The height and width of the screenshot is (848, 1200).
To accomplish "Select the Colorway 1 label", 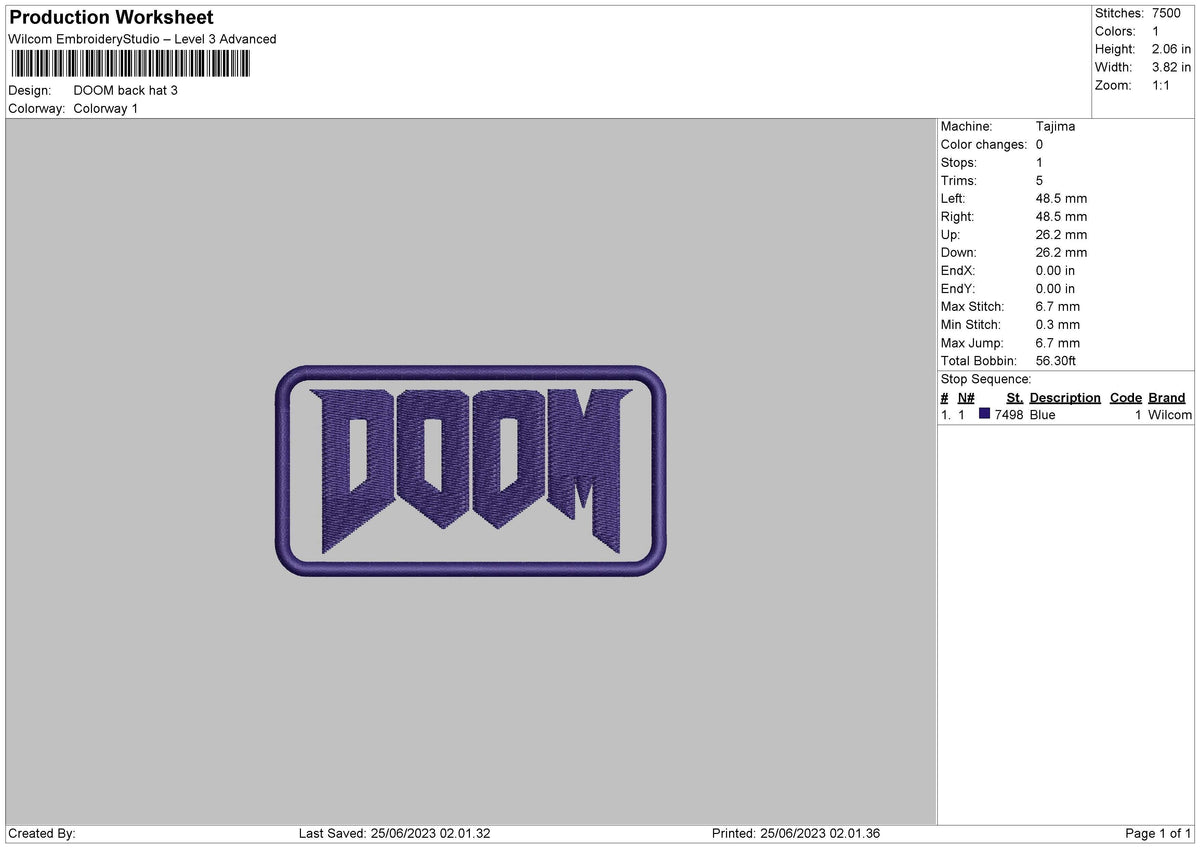I will [105, 108].
